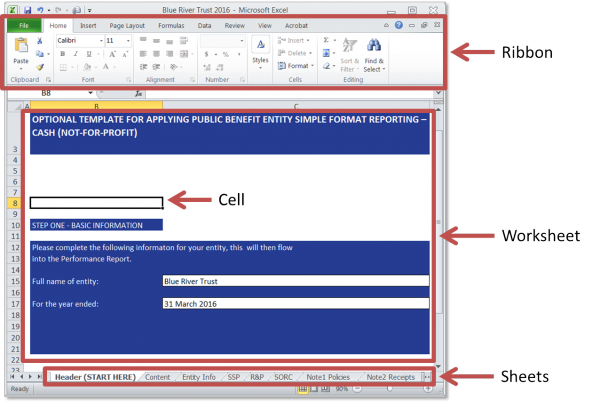Click the Accounting Number Format dollar icon

click(x=207, y=54)
